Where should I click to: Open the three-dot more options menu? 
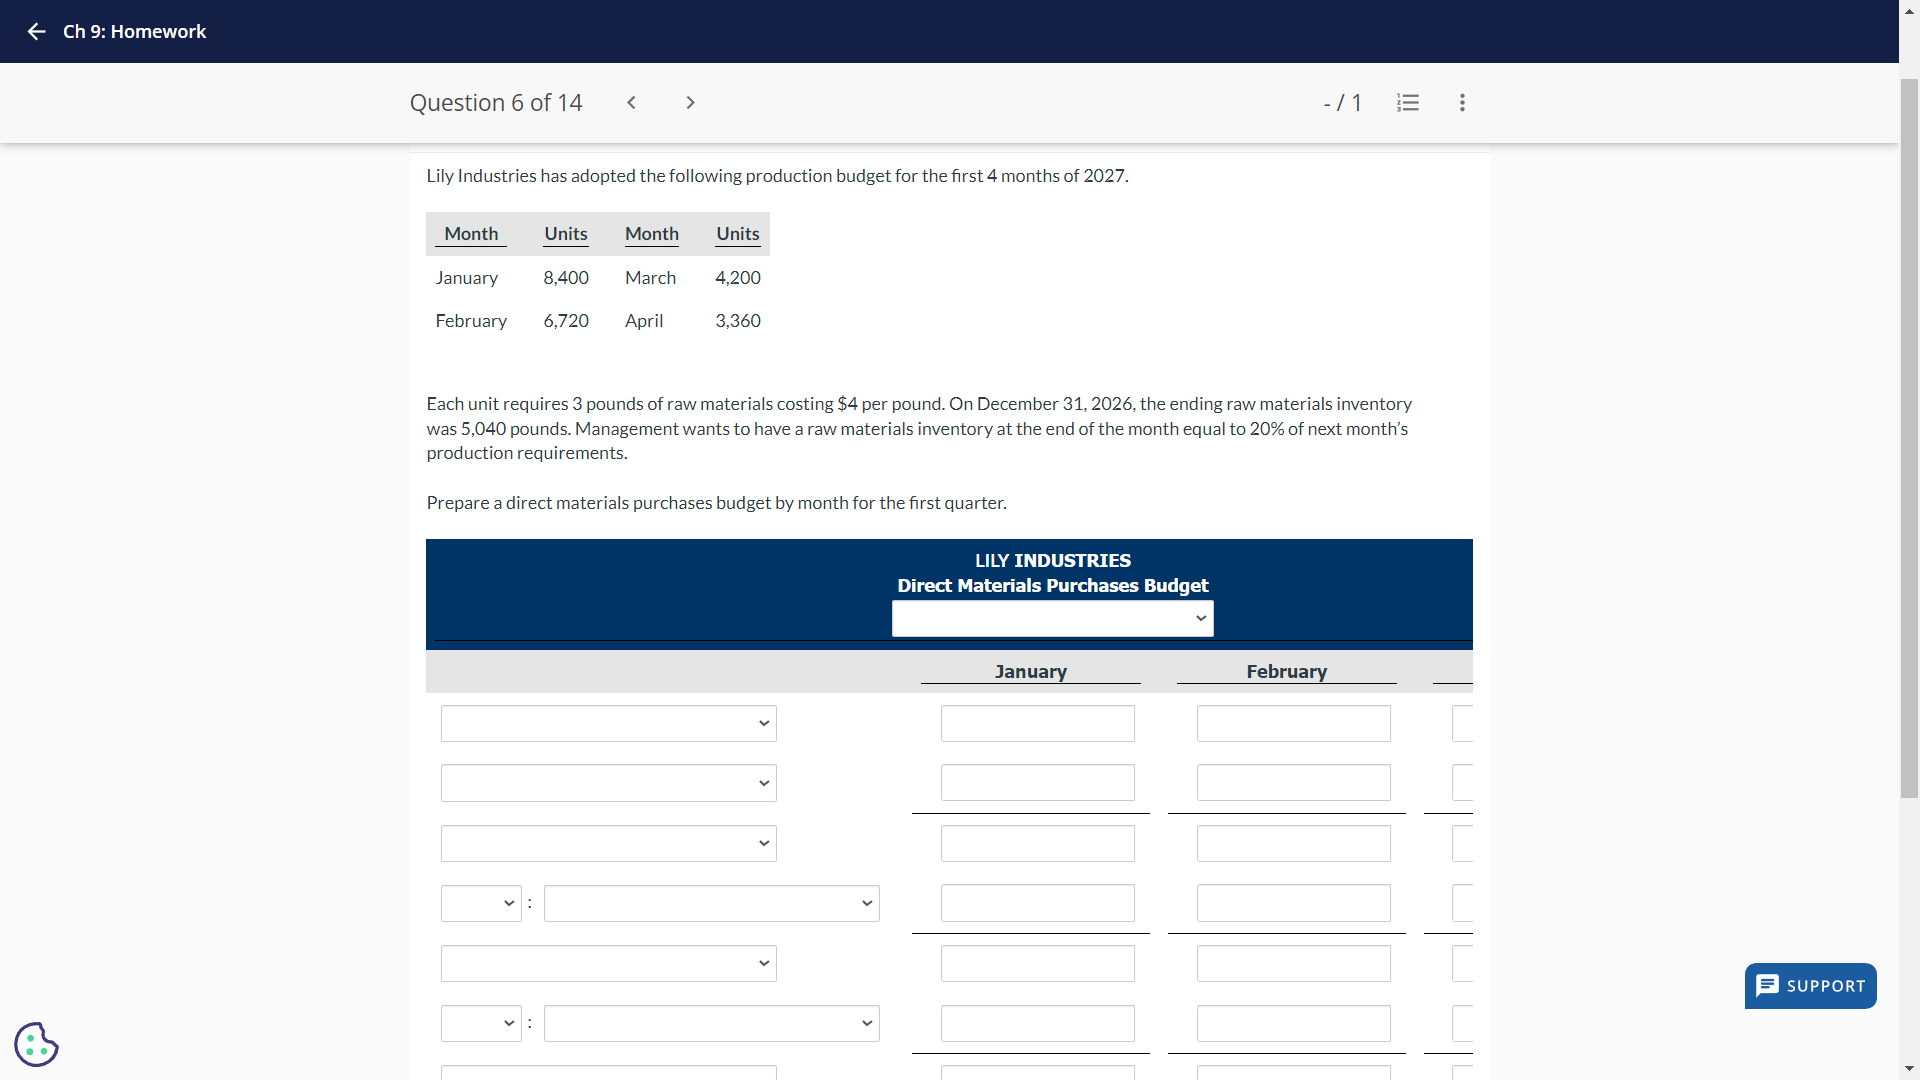[1462, 103]
